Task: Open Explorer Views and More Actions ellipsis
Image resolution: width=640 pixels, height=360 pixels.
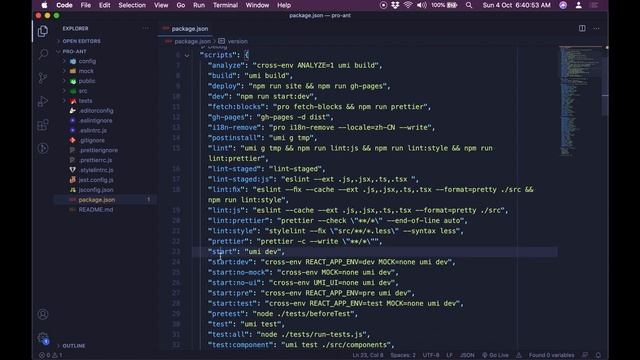Action: (x=146, y=28)
